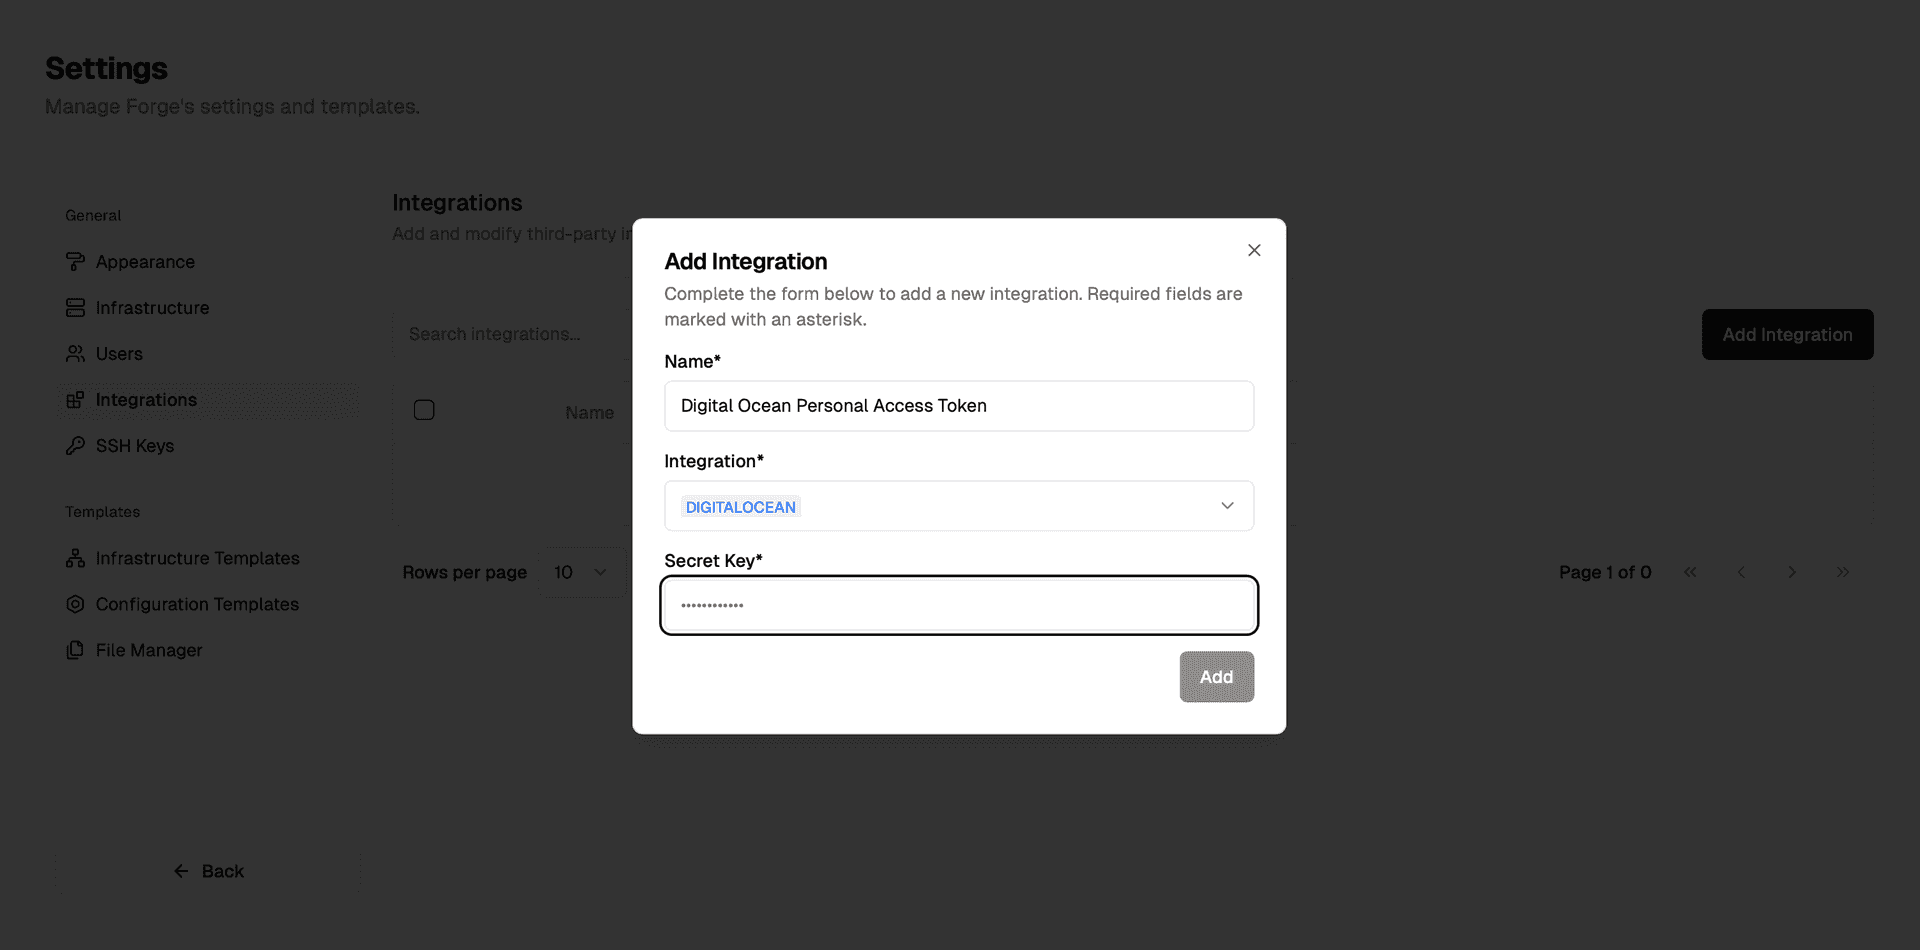
Task: Click the Name input field
Action: [959, 406]
